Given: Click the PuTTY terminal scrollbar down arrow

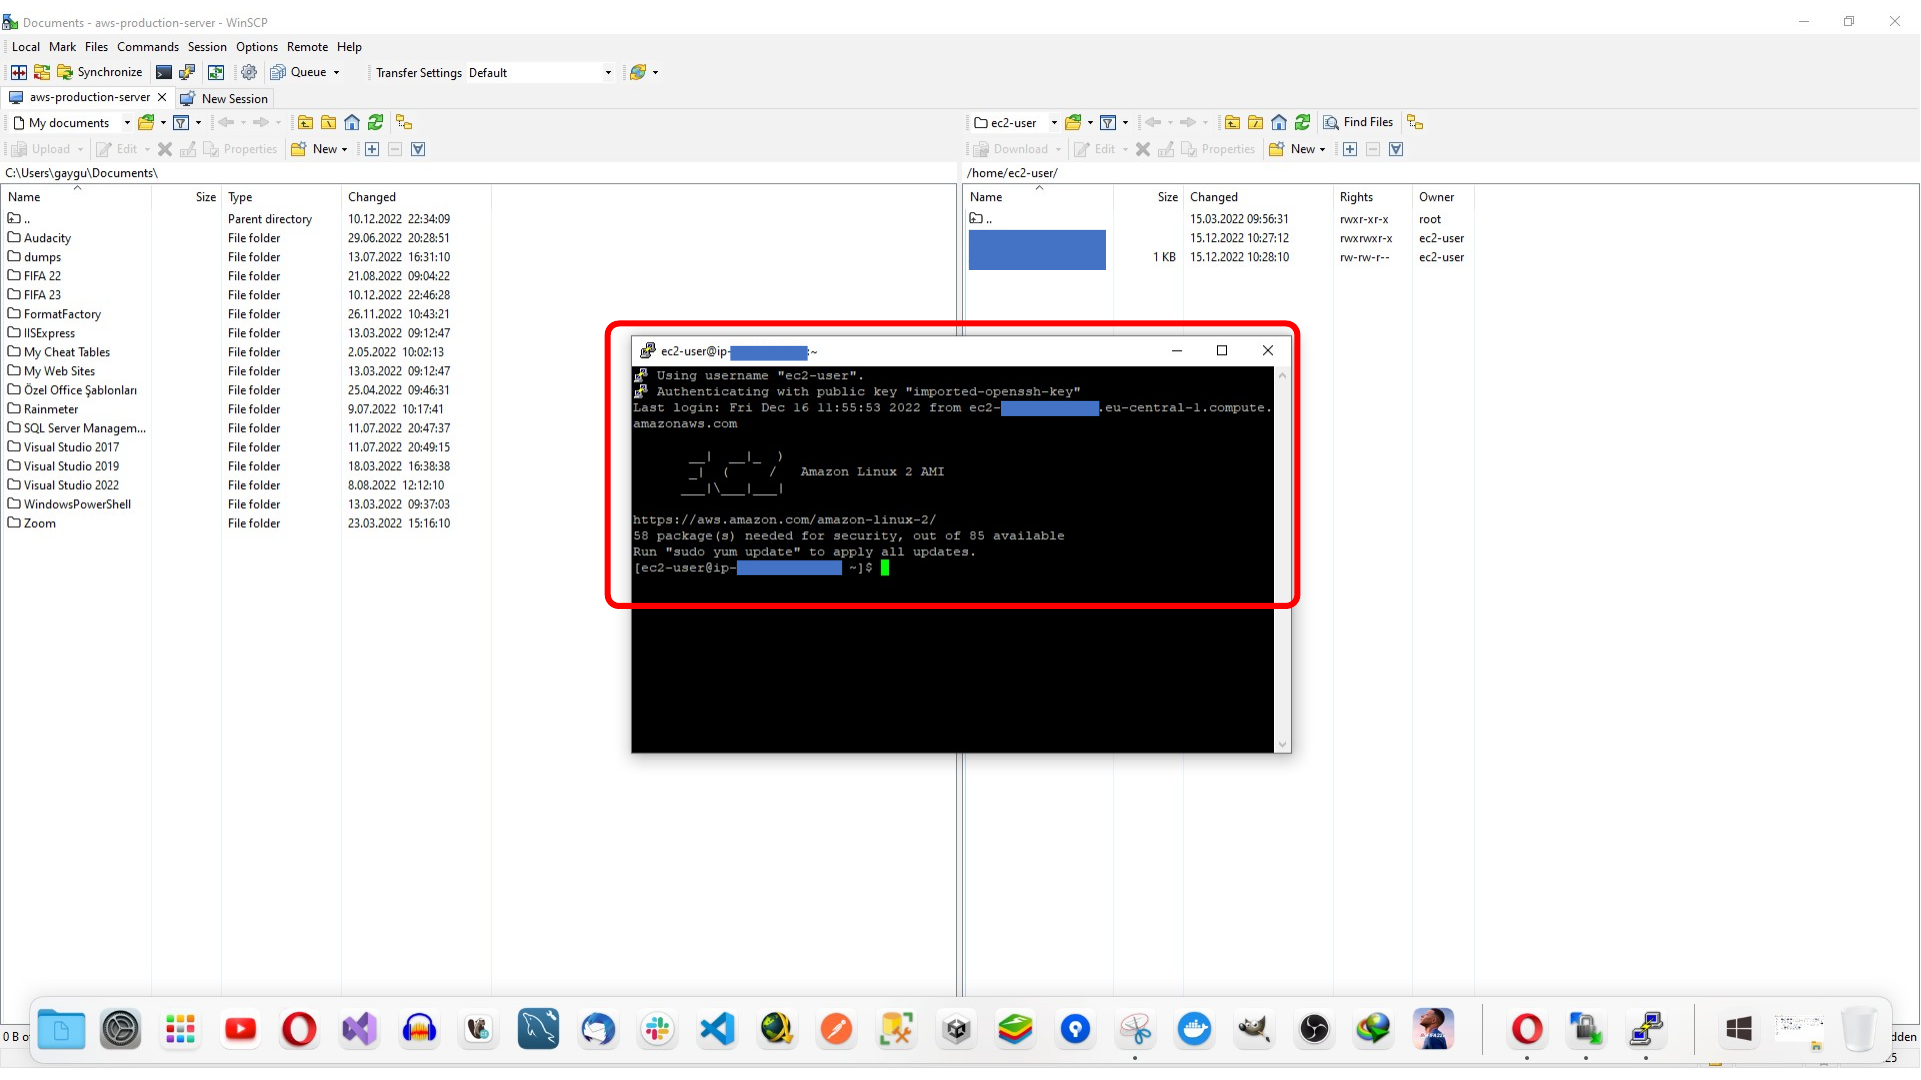Looking at the screenshot, I should coord(1282,744).
